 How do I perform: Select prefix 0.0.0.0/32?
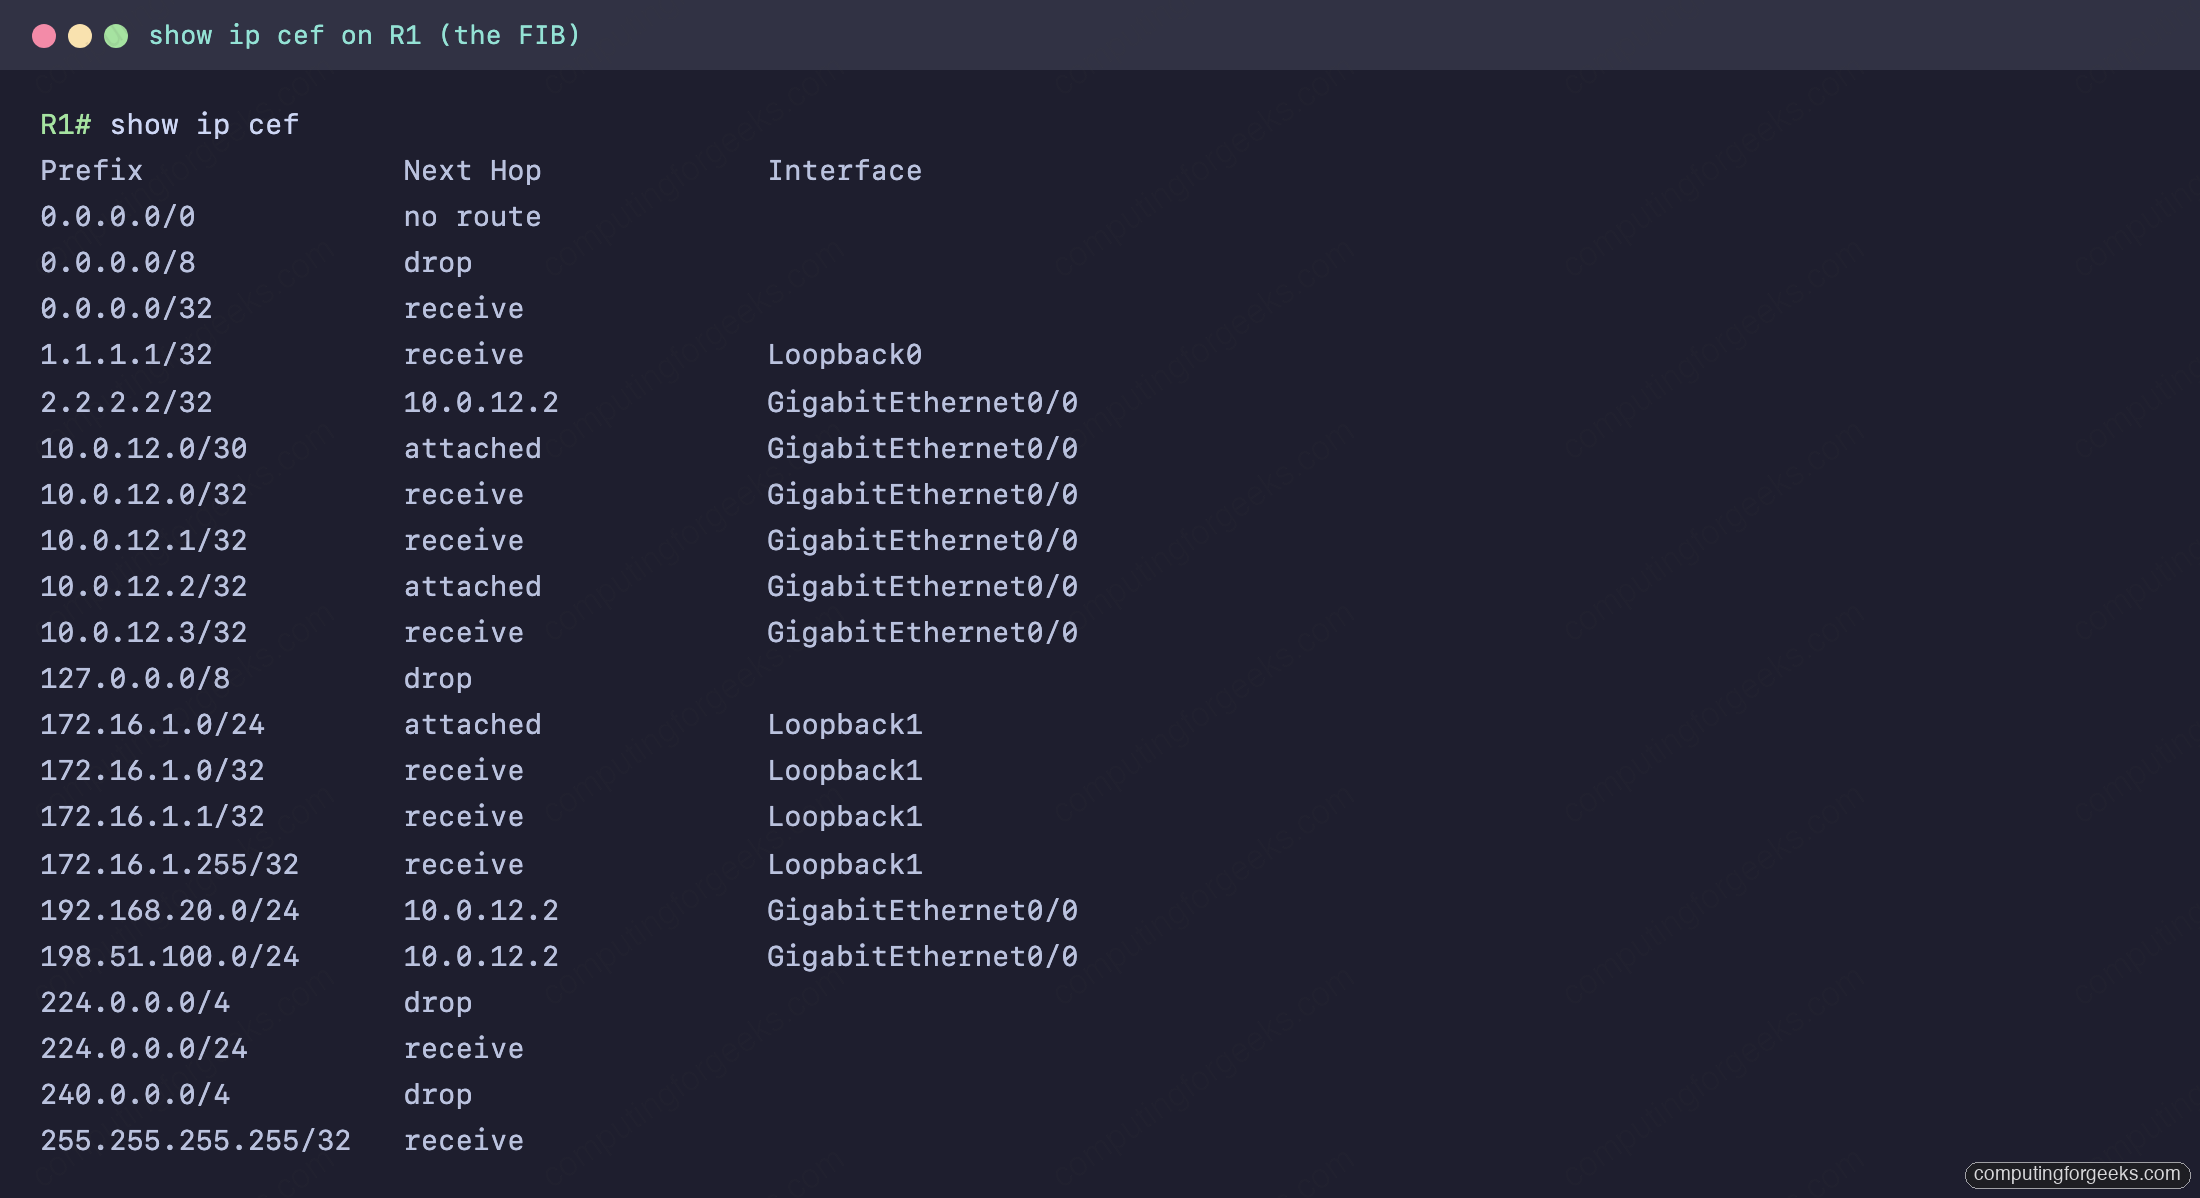point(126,309)
